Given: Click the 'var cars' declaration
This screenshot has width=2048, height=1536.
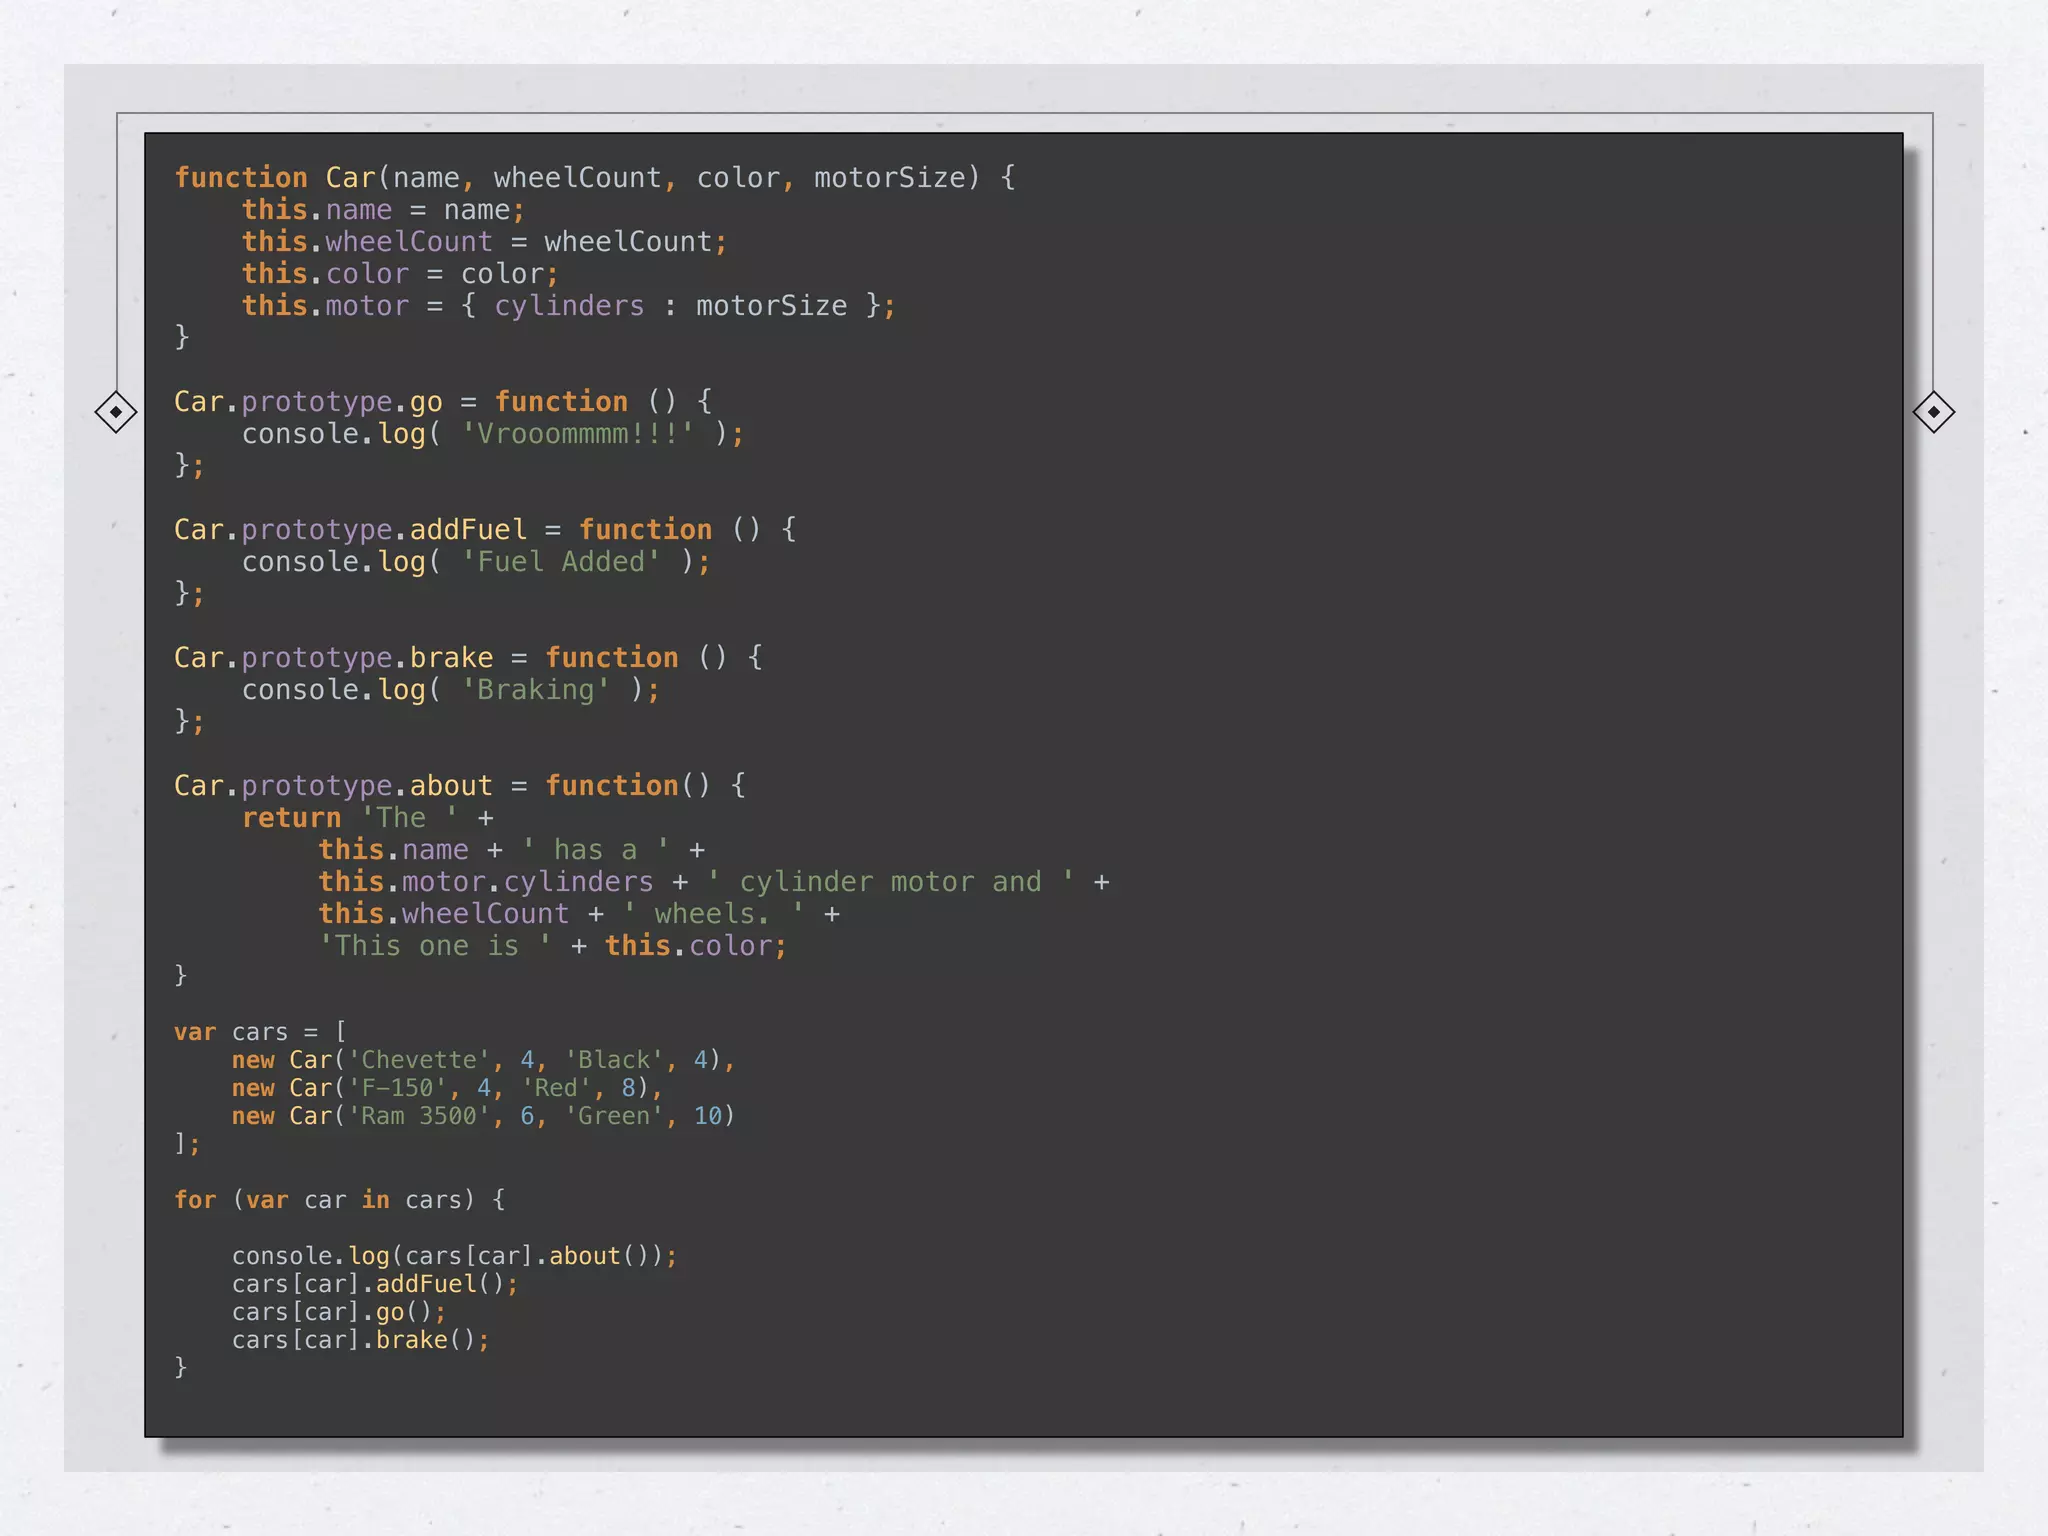Looking at the screenshot, I should click(231, 1032).
